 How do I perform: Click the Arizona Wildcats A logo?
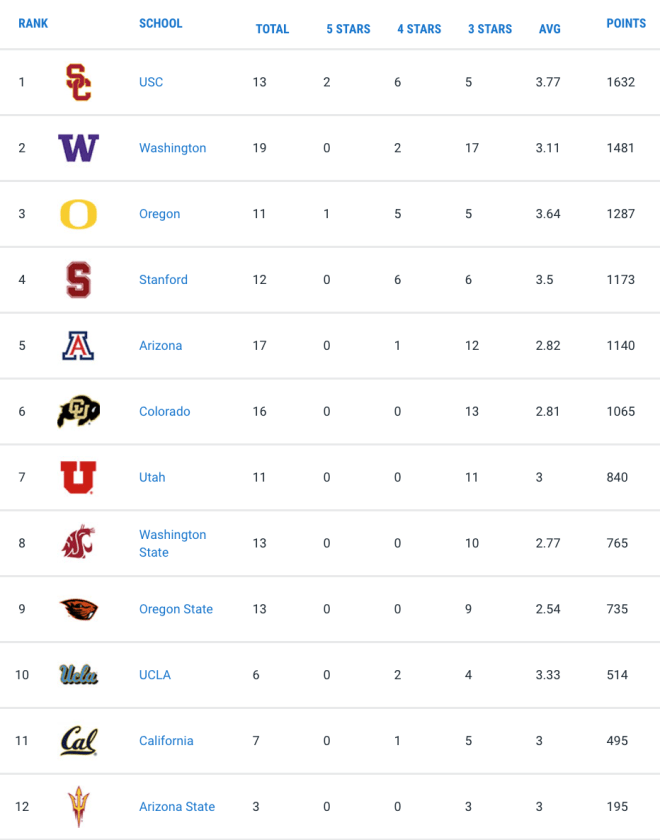(x=78, y=346)
